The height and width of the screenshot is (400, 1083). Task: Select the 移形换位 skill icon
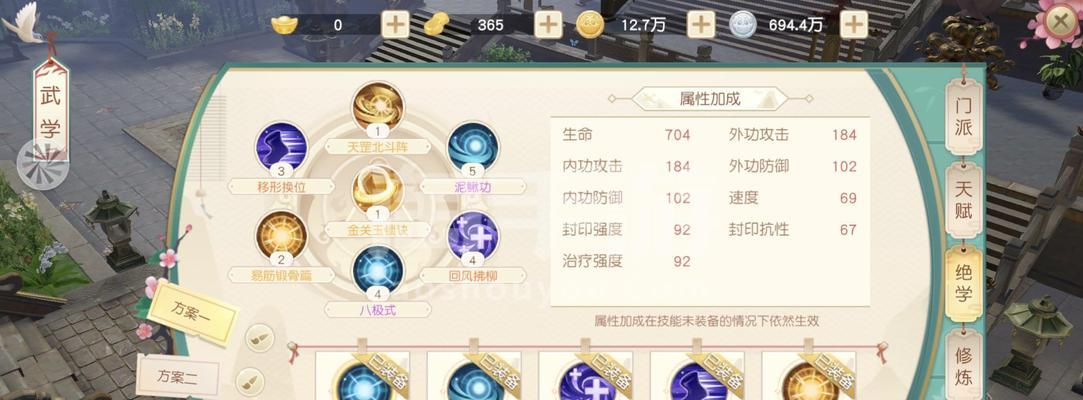tap(280, 146)
